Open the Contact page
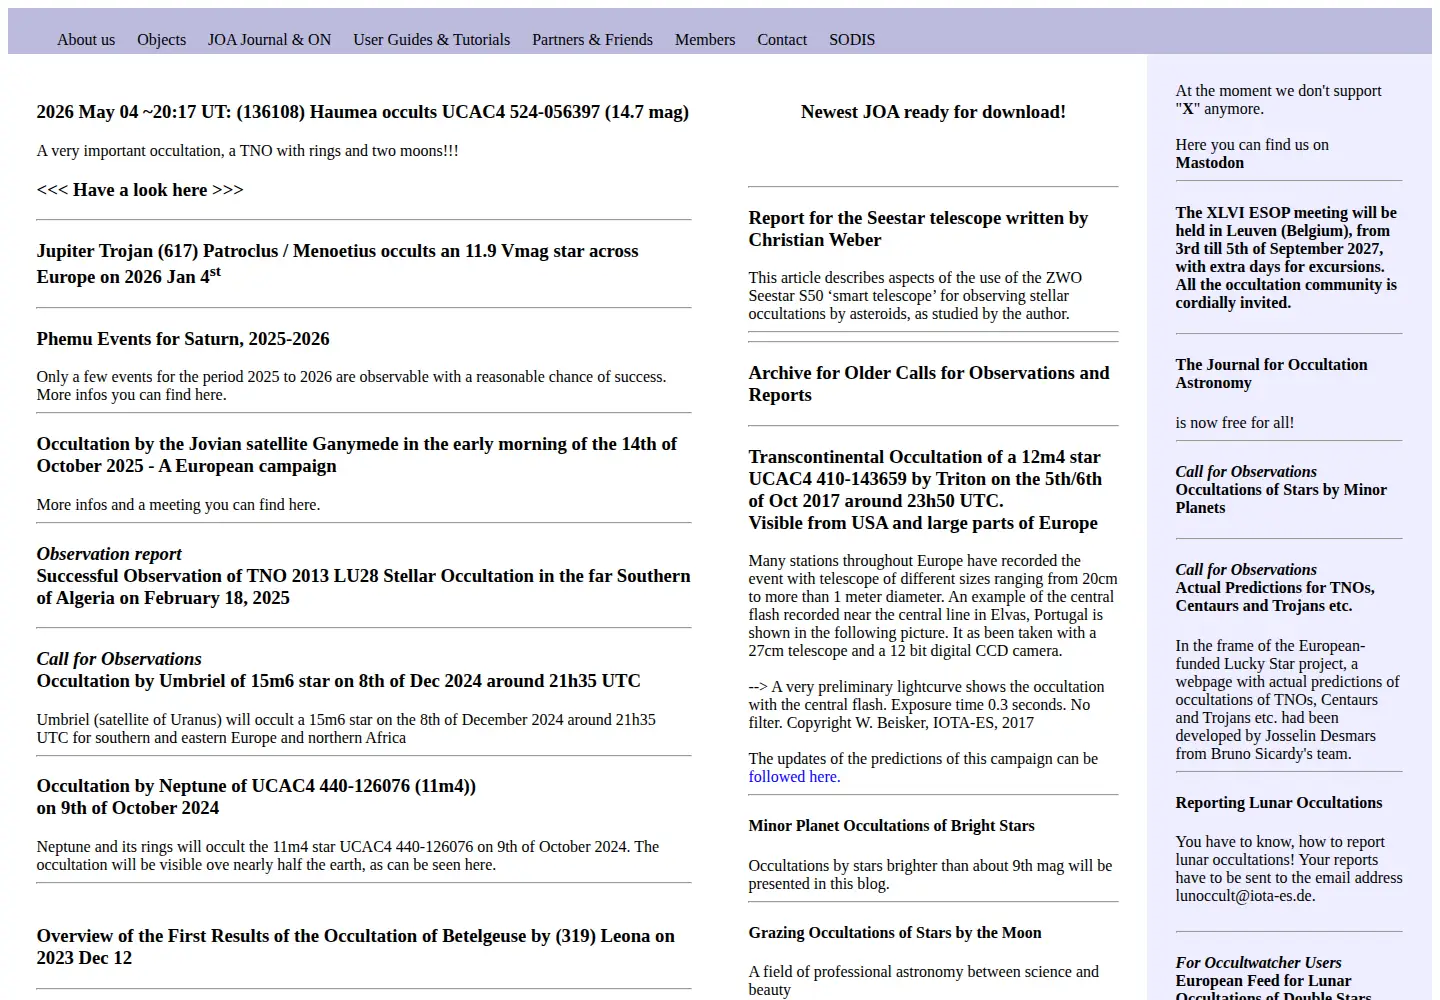 click(x=782, y=40)
